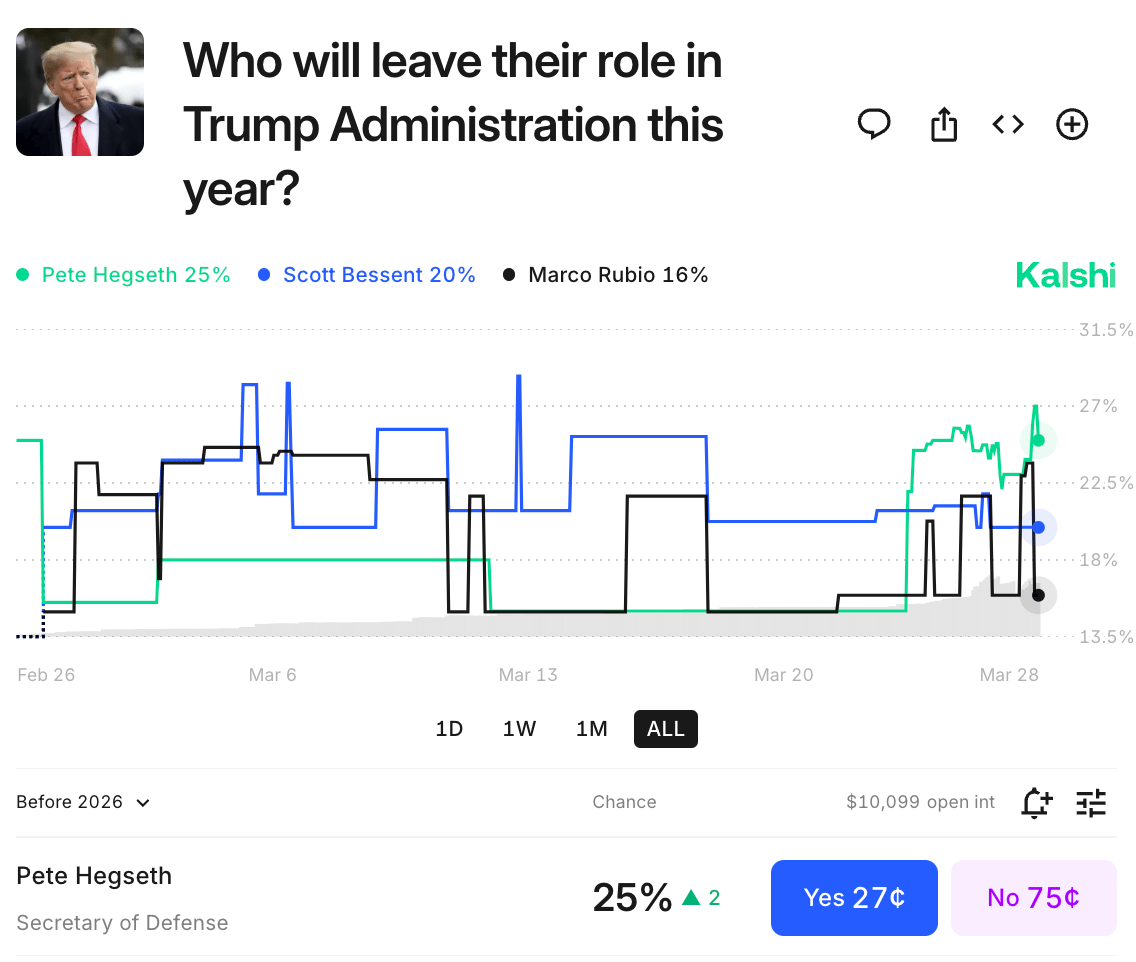Screen dimensions: 1136x962
Task: Toggle Pete Hegseth series in legend
Action: (x=123, y=275)
